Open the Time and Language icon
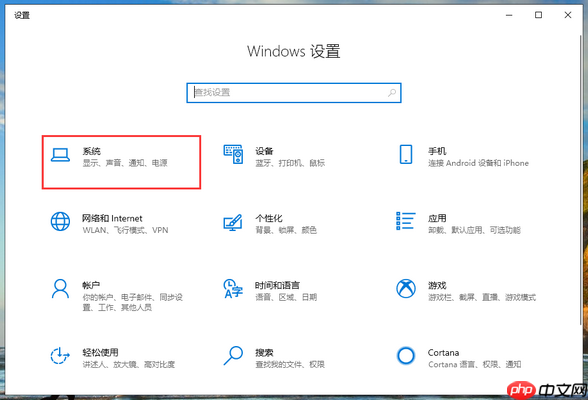 [233, 288]
